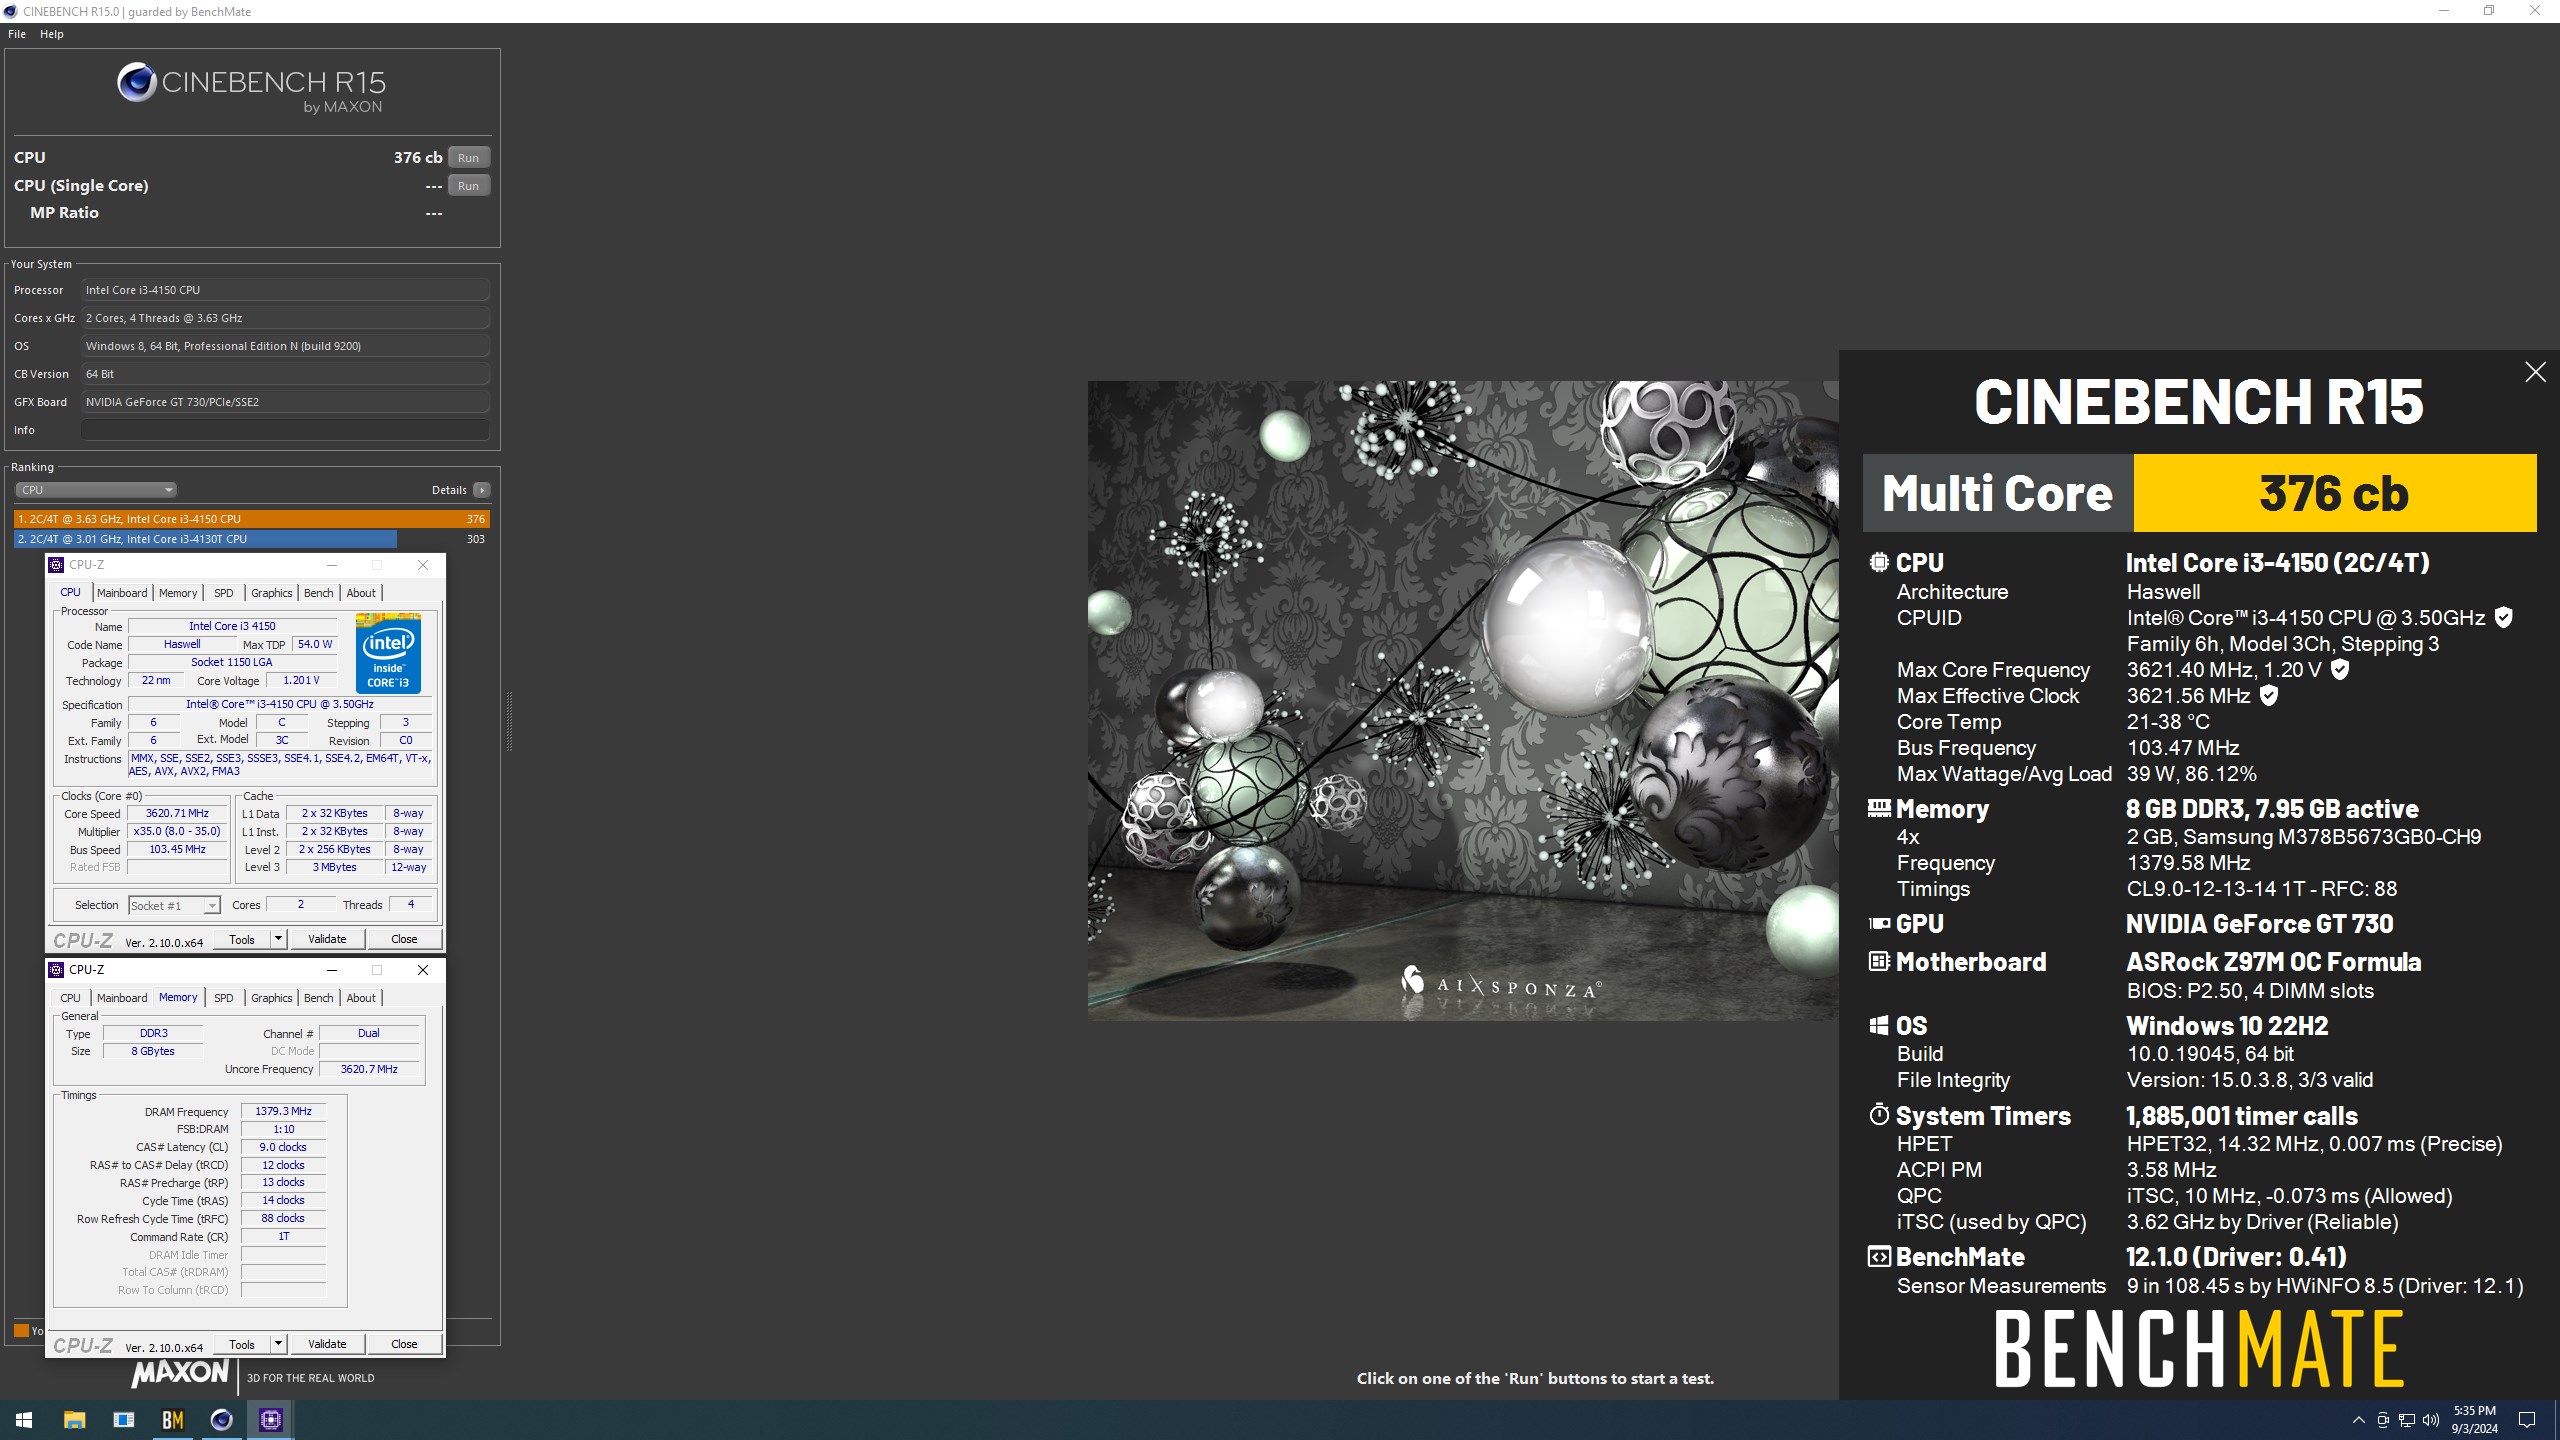This screenshot has height=1440, width=2560.
Task: Click Tools button in CPU-Z CPU window
Action: pos(242,939)
